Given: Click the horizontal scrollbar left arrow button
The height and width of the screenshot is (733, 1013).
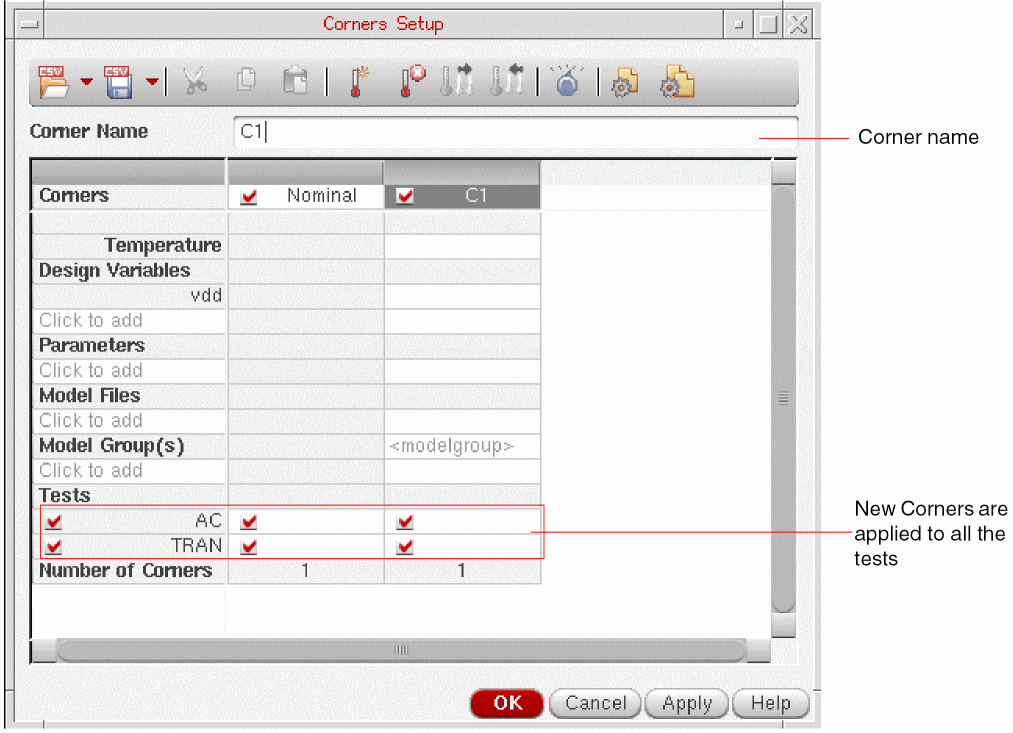Looking at the screenshot, I should click(44, 651).
